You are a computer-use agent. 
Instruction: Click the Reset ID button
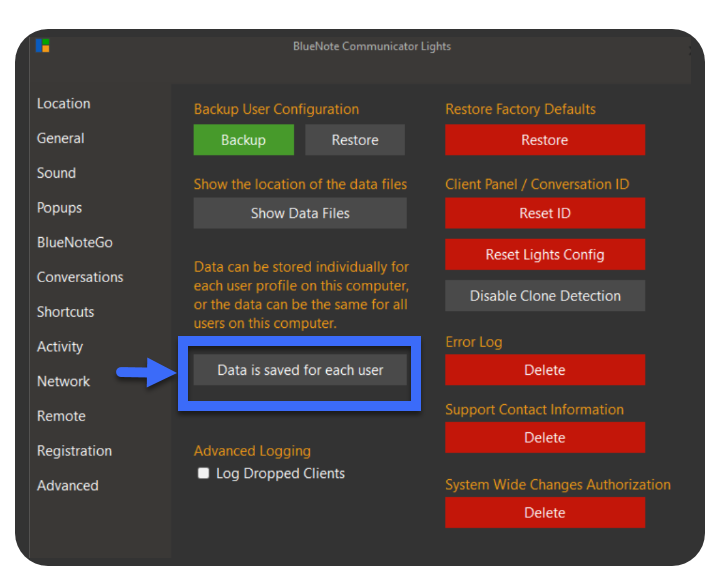(x=545, y=213)
